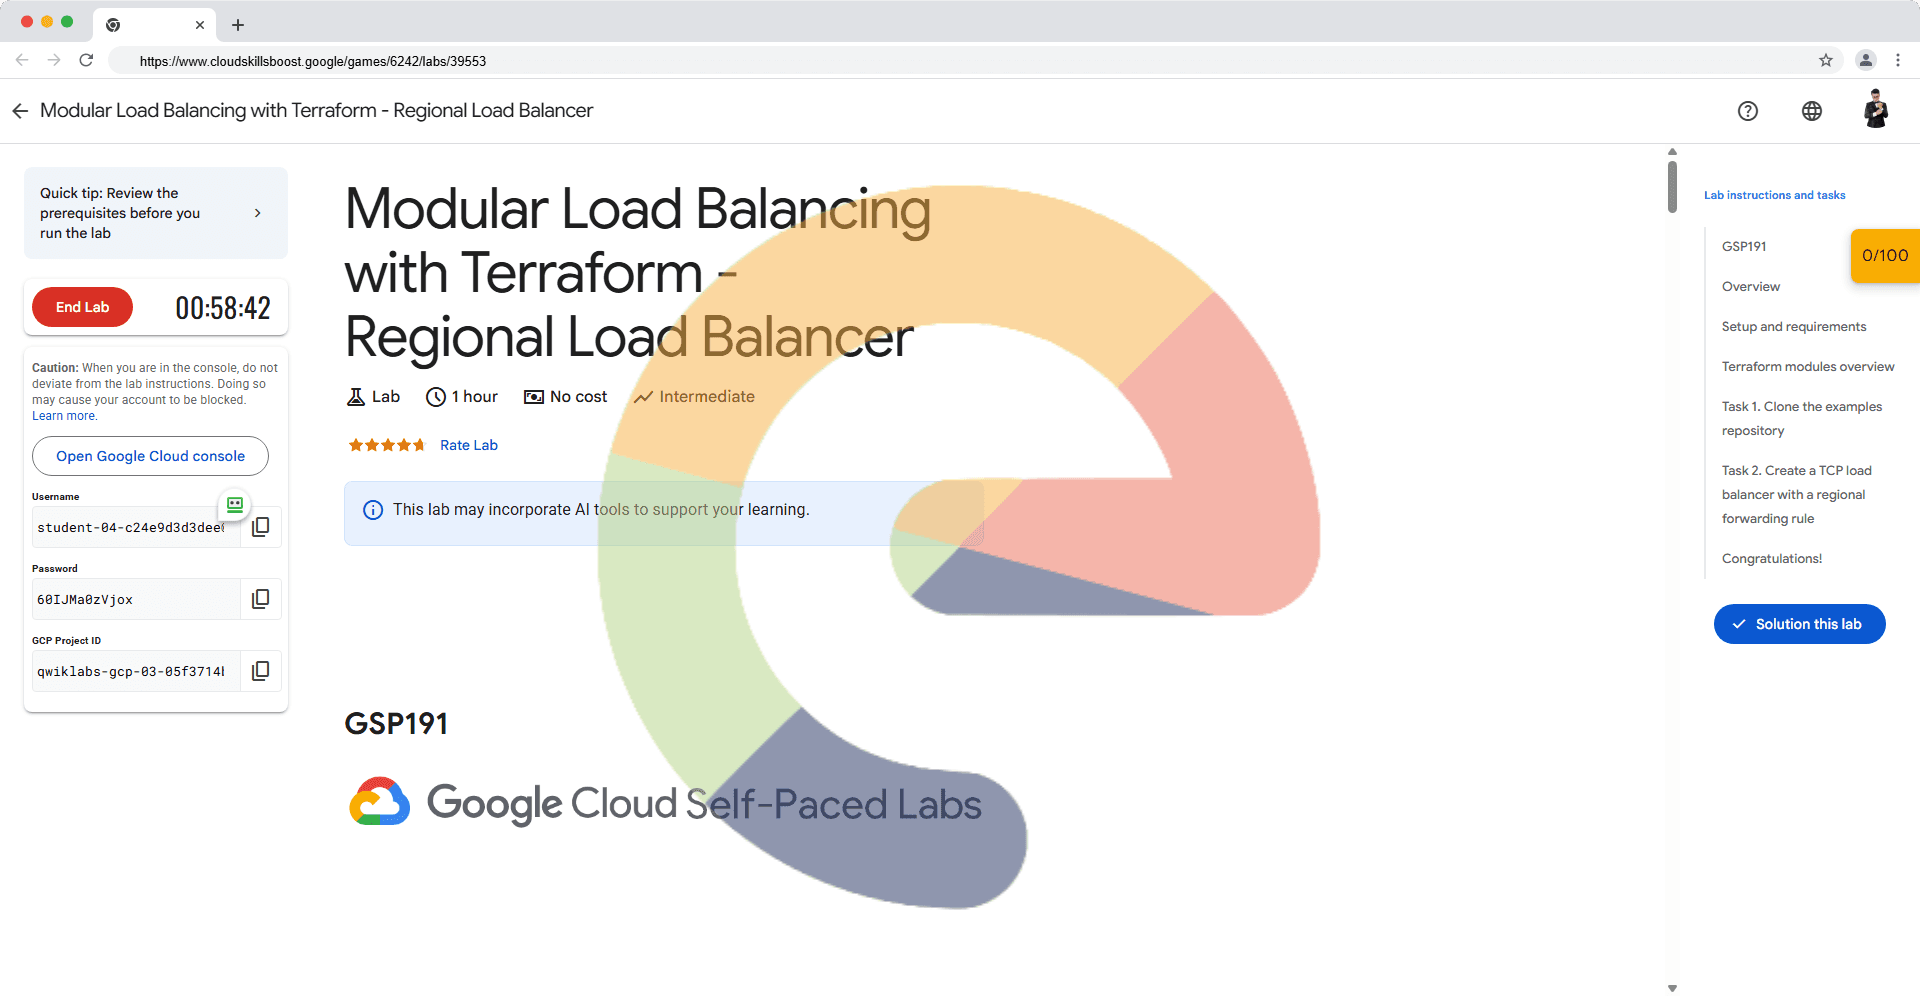The width and height of the screenshot is (1920, 996).
Task: Open a new browser tab
Action: (x=238, y=25)
